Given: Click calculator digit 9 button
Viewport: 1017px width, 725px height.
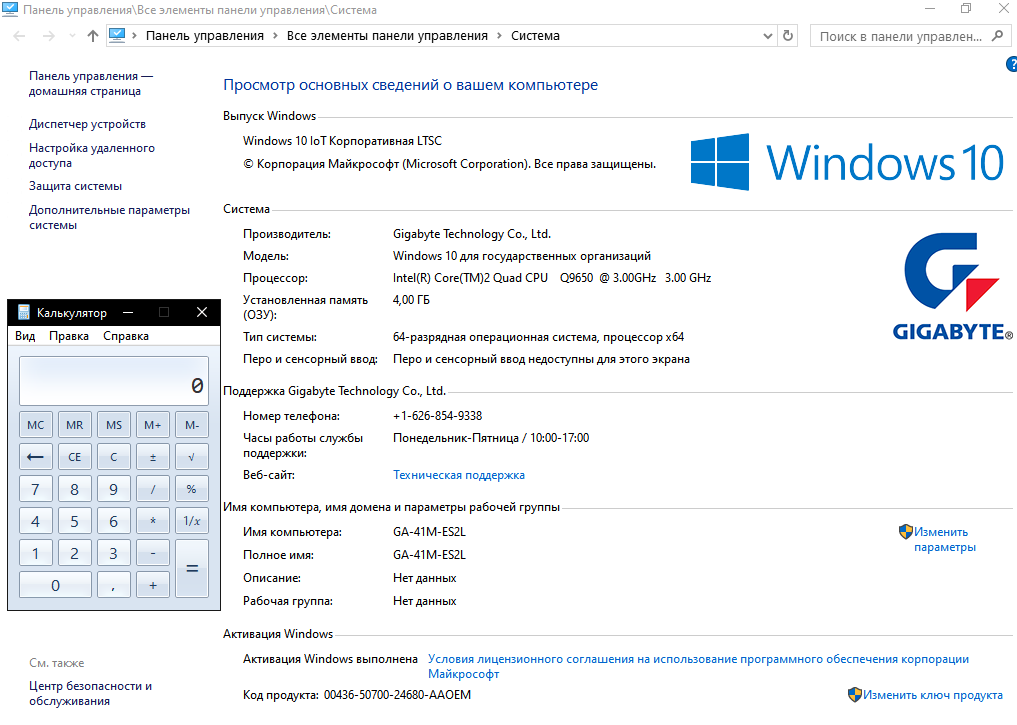Looking at the screenshot, I should click(x=114, y=489).
